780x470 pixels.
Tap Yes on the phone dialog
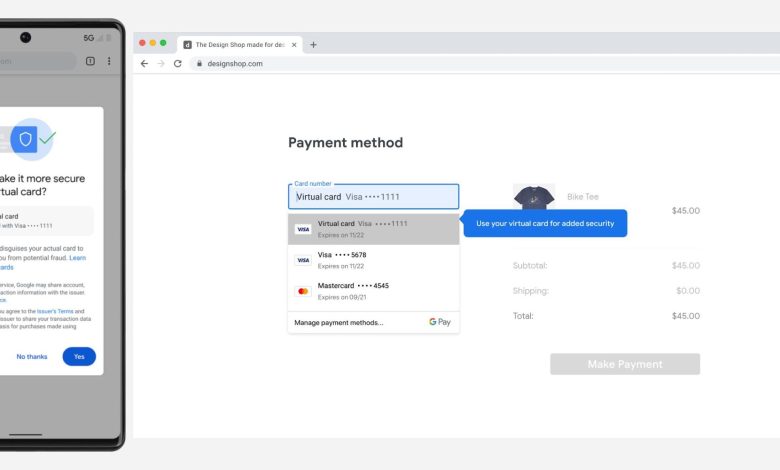click(x=79, y=356)
